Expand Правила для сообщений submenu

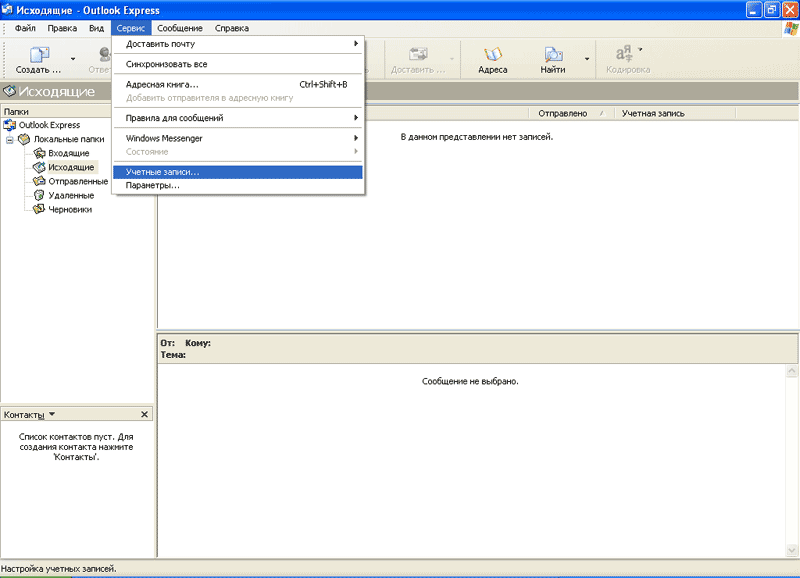(238, 118)
